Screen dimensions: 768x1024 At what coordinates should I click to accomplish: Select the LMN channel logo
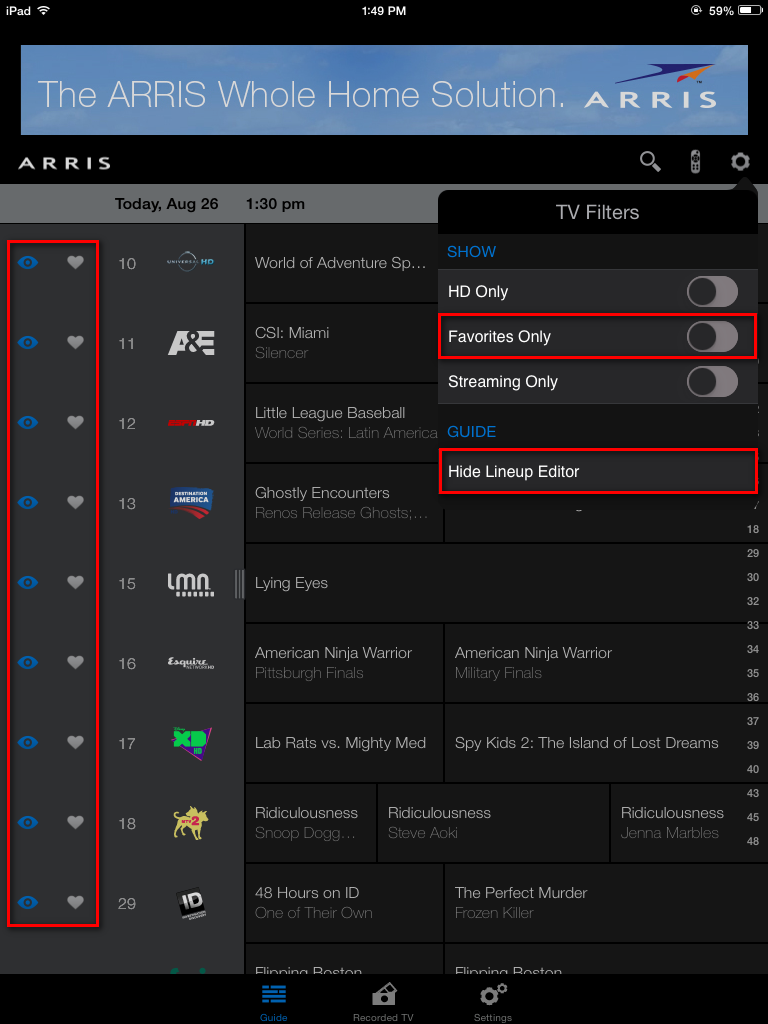[191, 584]
